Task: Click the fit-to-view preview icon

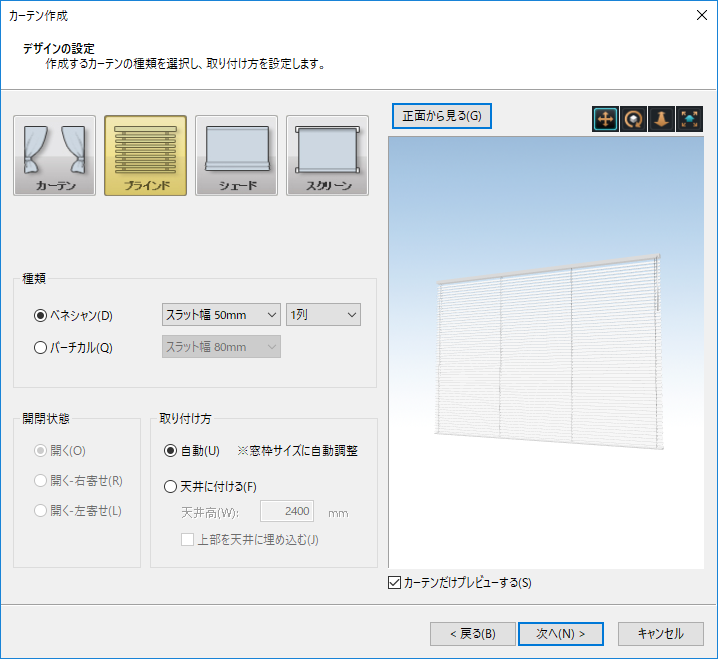Action: 690,119
